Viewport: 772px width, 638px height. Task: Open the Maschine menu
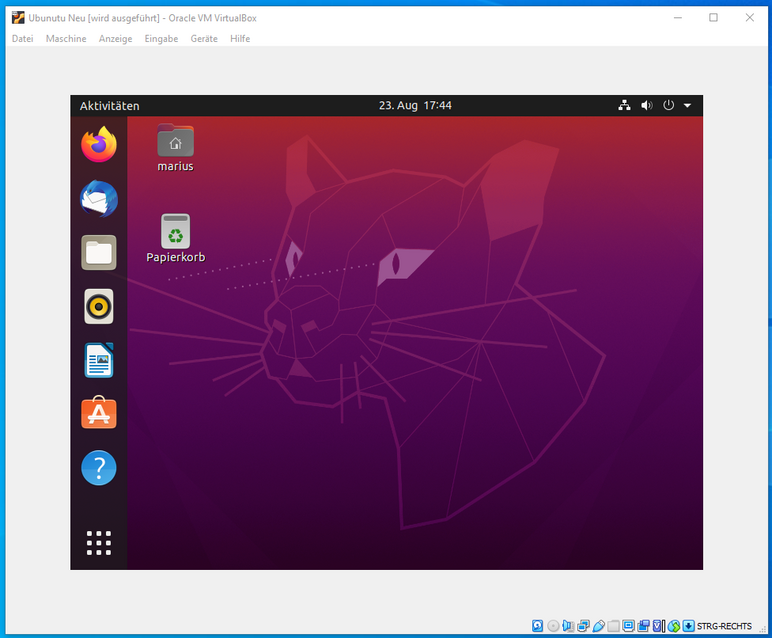66,39
